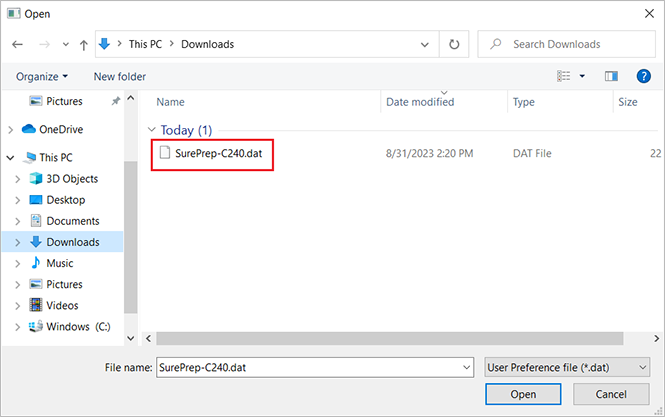The width and height of the screenshot is (665, 417).
Task: Click the Open button
Action: 523,394
